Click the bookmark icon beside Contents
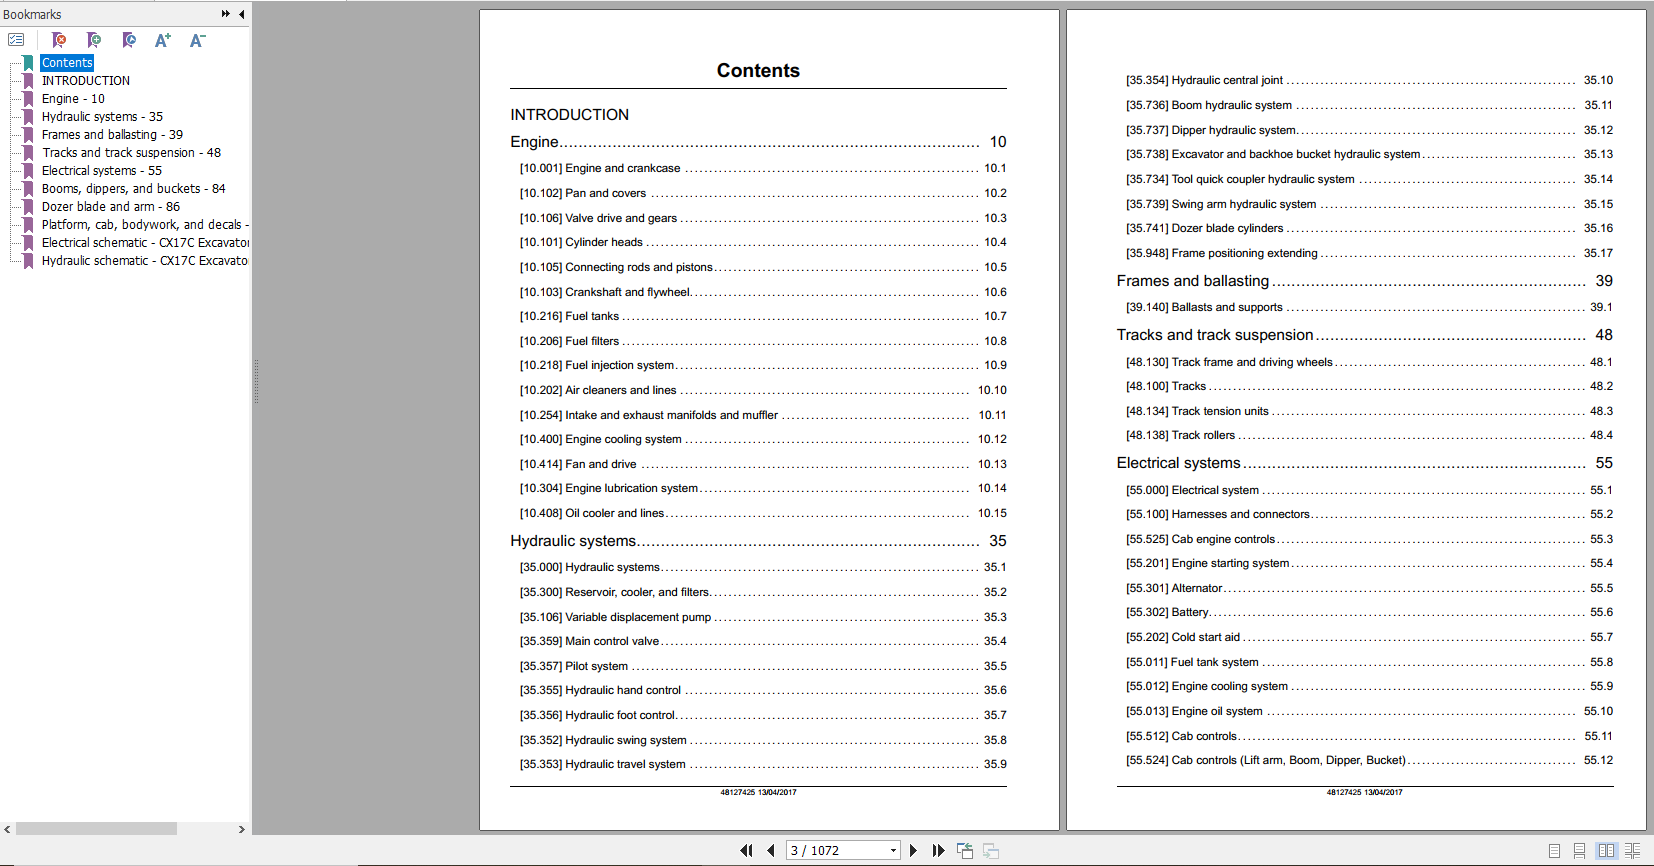Screen dimensions: 1654x866 (28, 63)
